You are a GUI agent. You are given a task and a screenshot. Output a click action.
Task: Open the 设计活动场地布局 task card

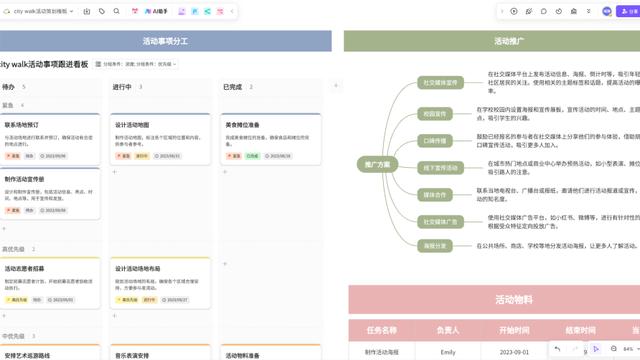click(160, 283)
